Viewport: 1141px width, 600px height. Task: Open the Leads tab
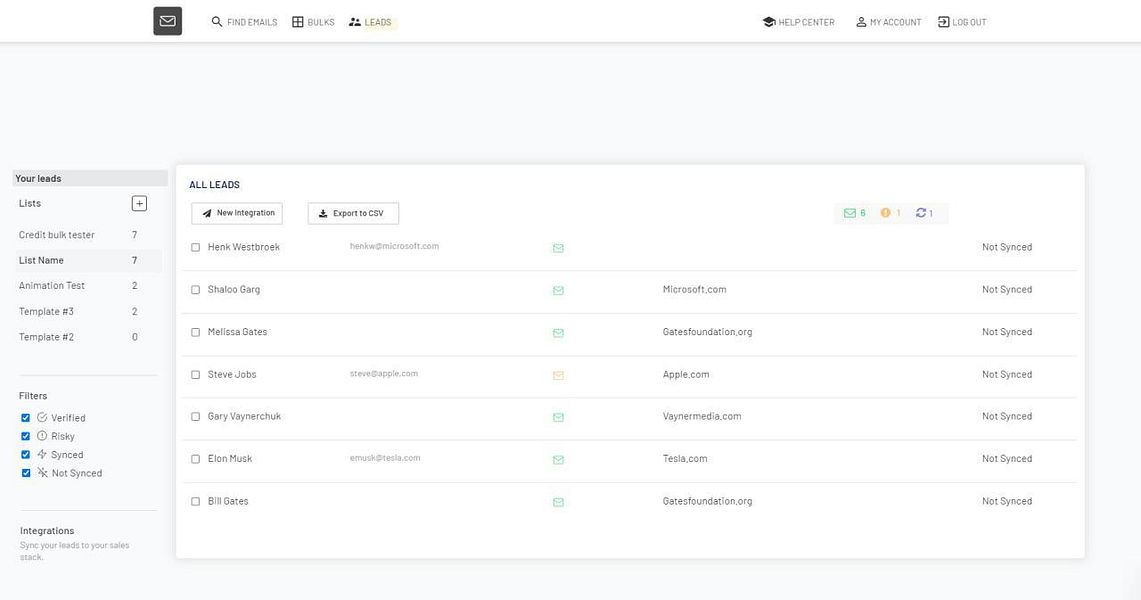(370, 22)
